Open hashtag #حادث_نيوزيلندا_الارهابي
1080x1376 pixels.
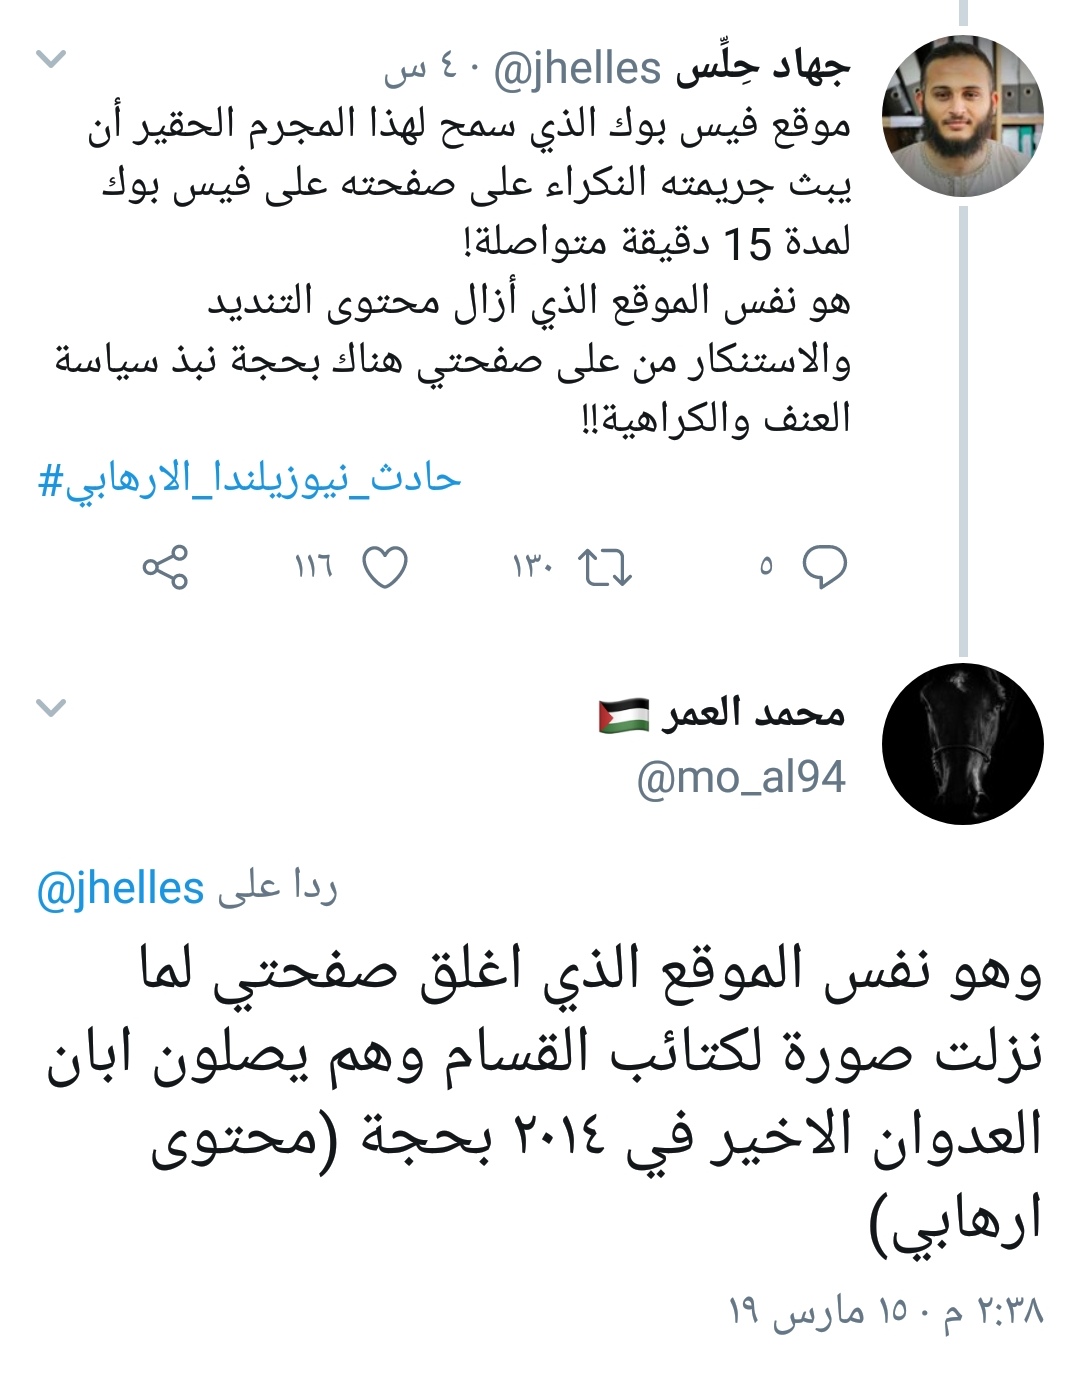249,479
